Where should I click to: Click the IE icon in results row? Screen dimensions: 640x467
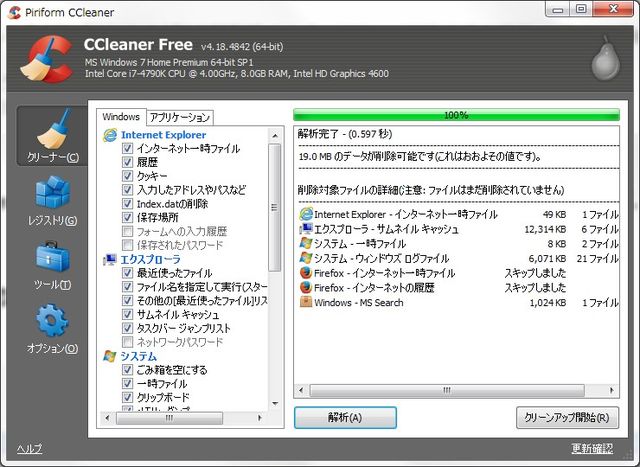[306, 214]
